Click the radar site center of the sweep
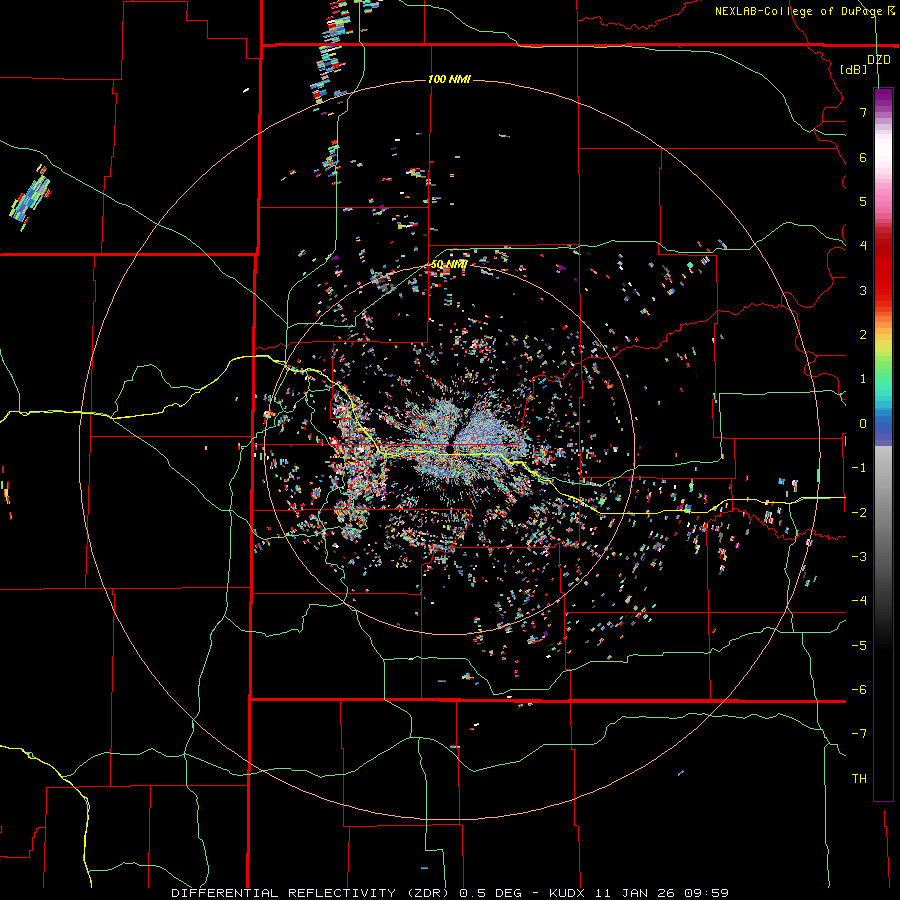The width and height of the screenshot is (900, 900). tap(449, 449)
